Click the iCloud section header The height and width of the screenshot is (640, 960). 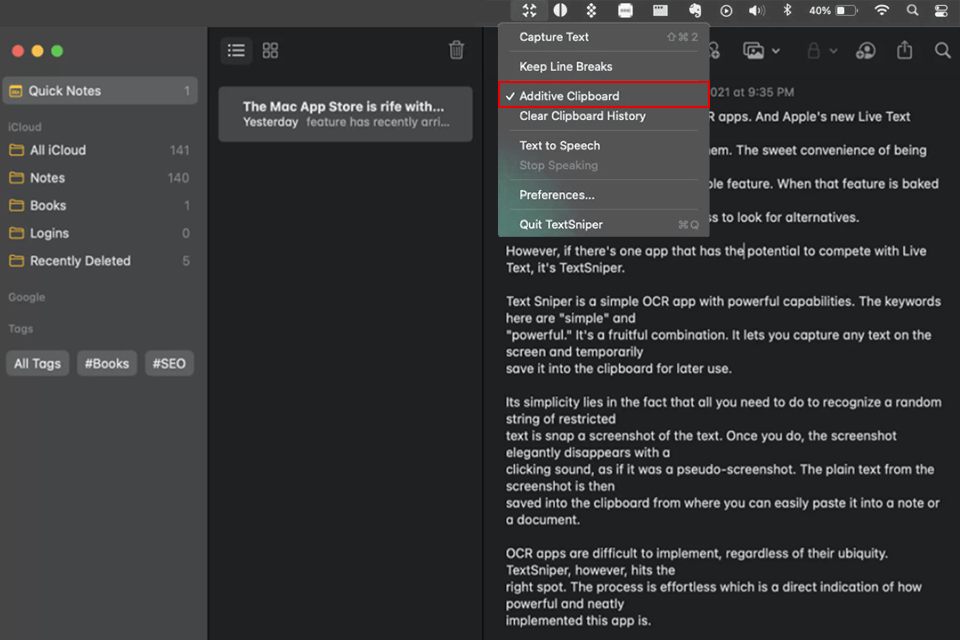coord(24,127)
